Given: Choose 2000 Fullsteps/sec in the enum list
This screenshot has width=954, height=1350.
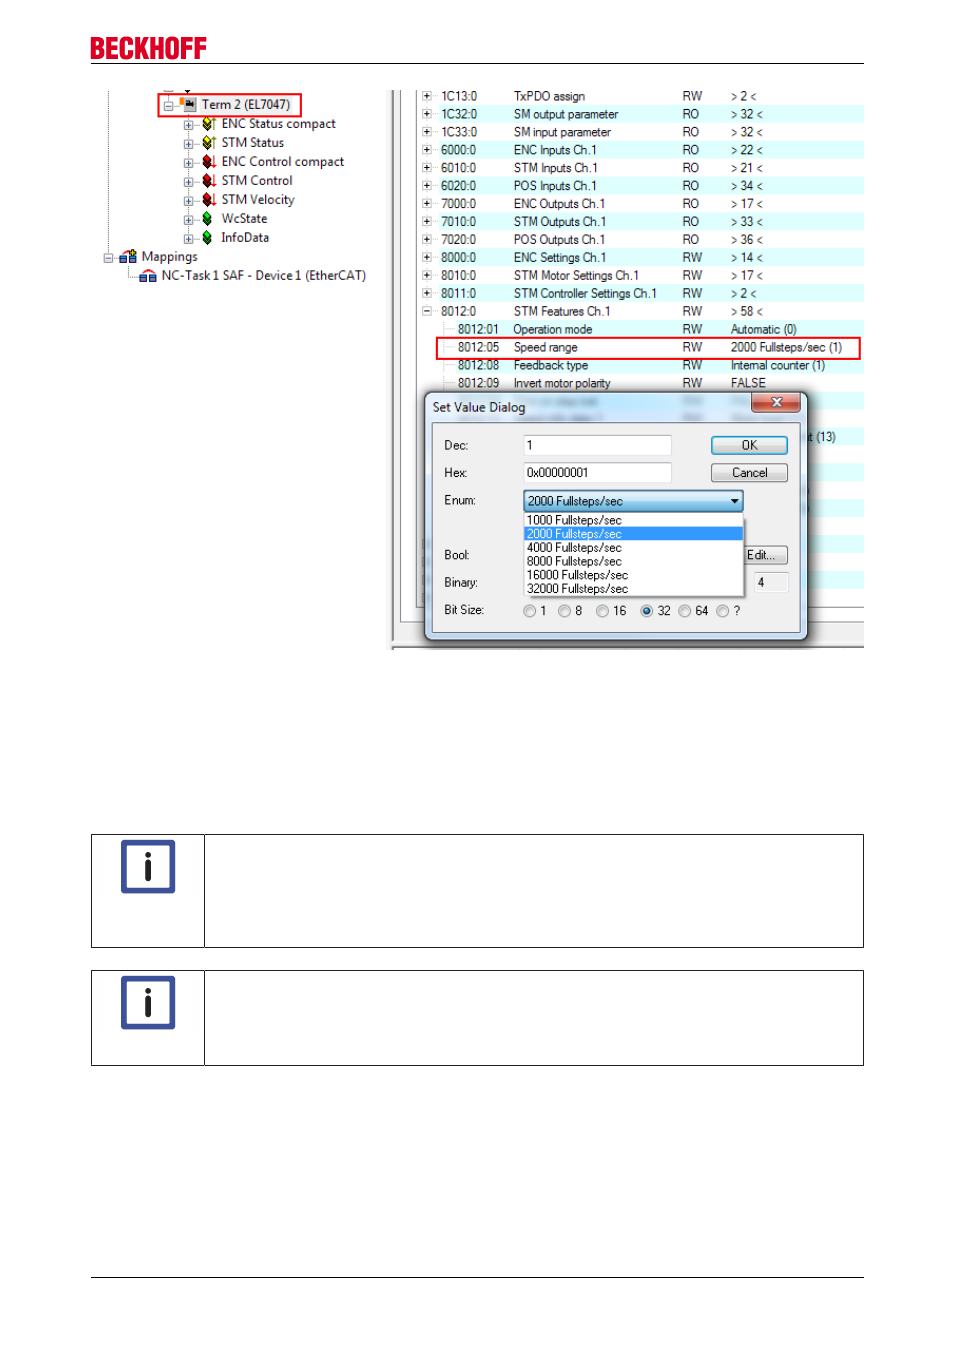Looking at the screenshot, I should [x=633, y=534].
